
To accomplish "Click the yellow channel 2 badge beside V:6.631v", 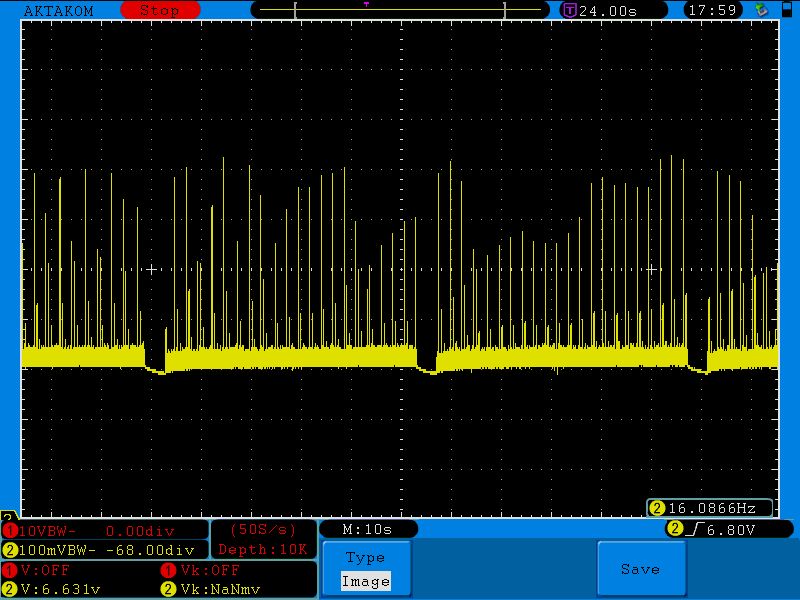I will [x=9, y=589].
